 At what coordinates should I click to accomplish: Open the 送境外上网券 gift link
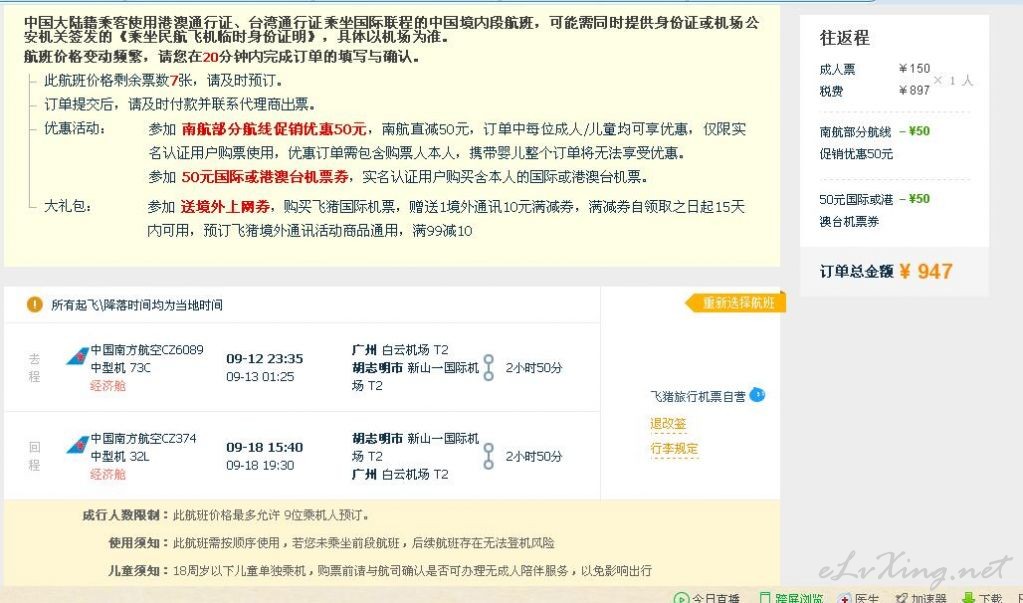pos(225,207)
